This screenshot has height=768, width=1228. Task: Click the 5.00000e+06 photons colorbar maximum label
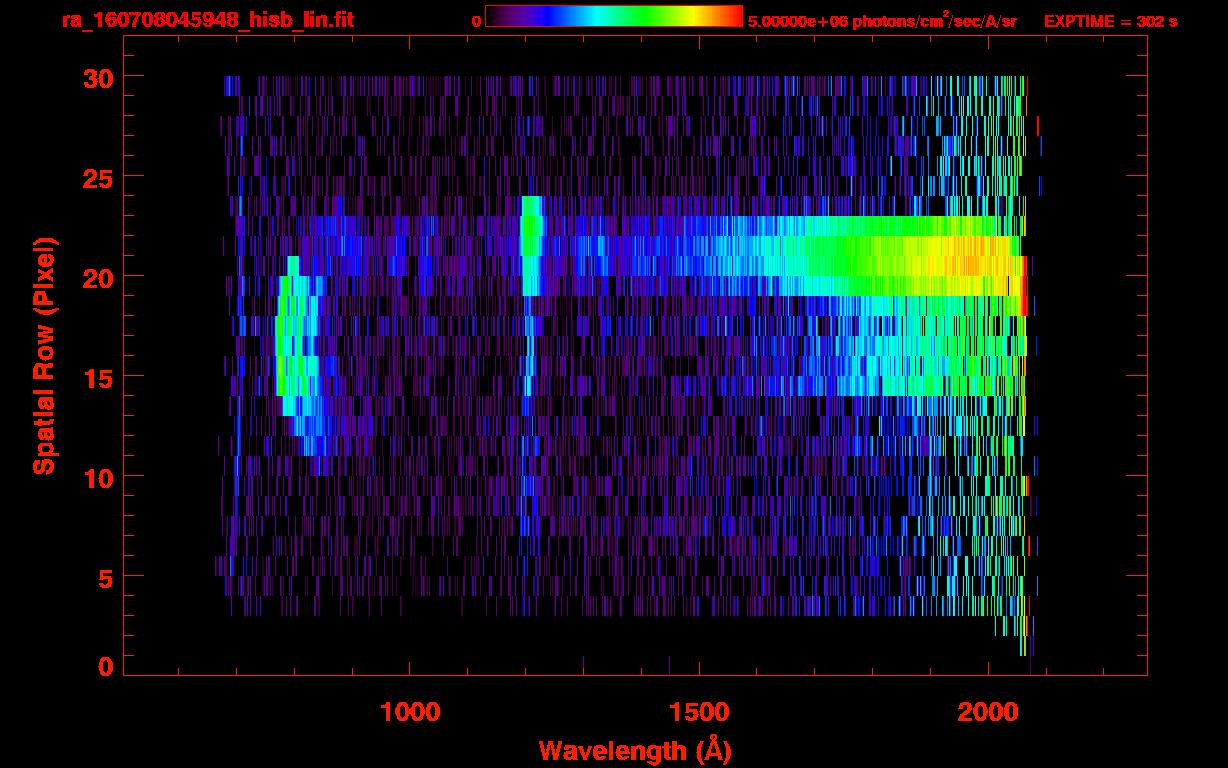[x=882, y=21]
